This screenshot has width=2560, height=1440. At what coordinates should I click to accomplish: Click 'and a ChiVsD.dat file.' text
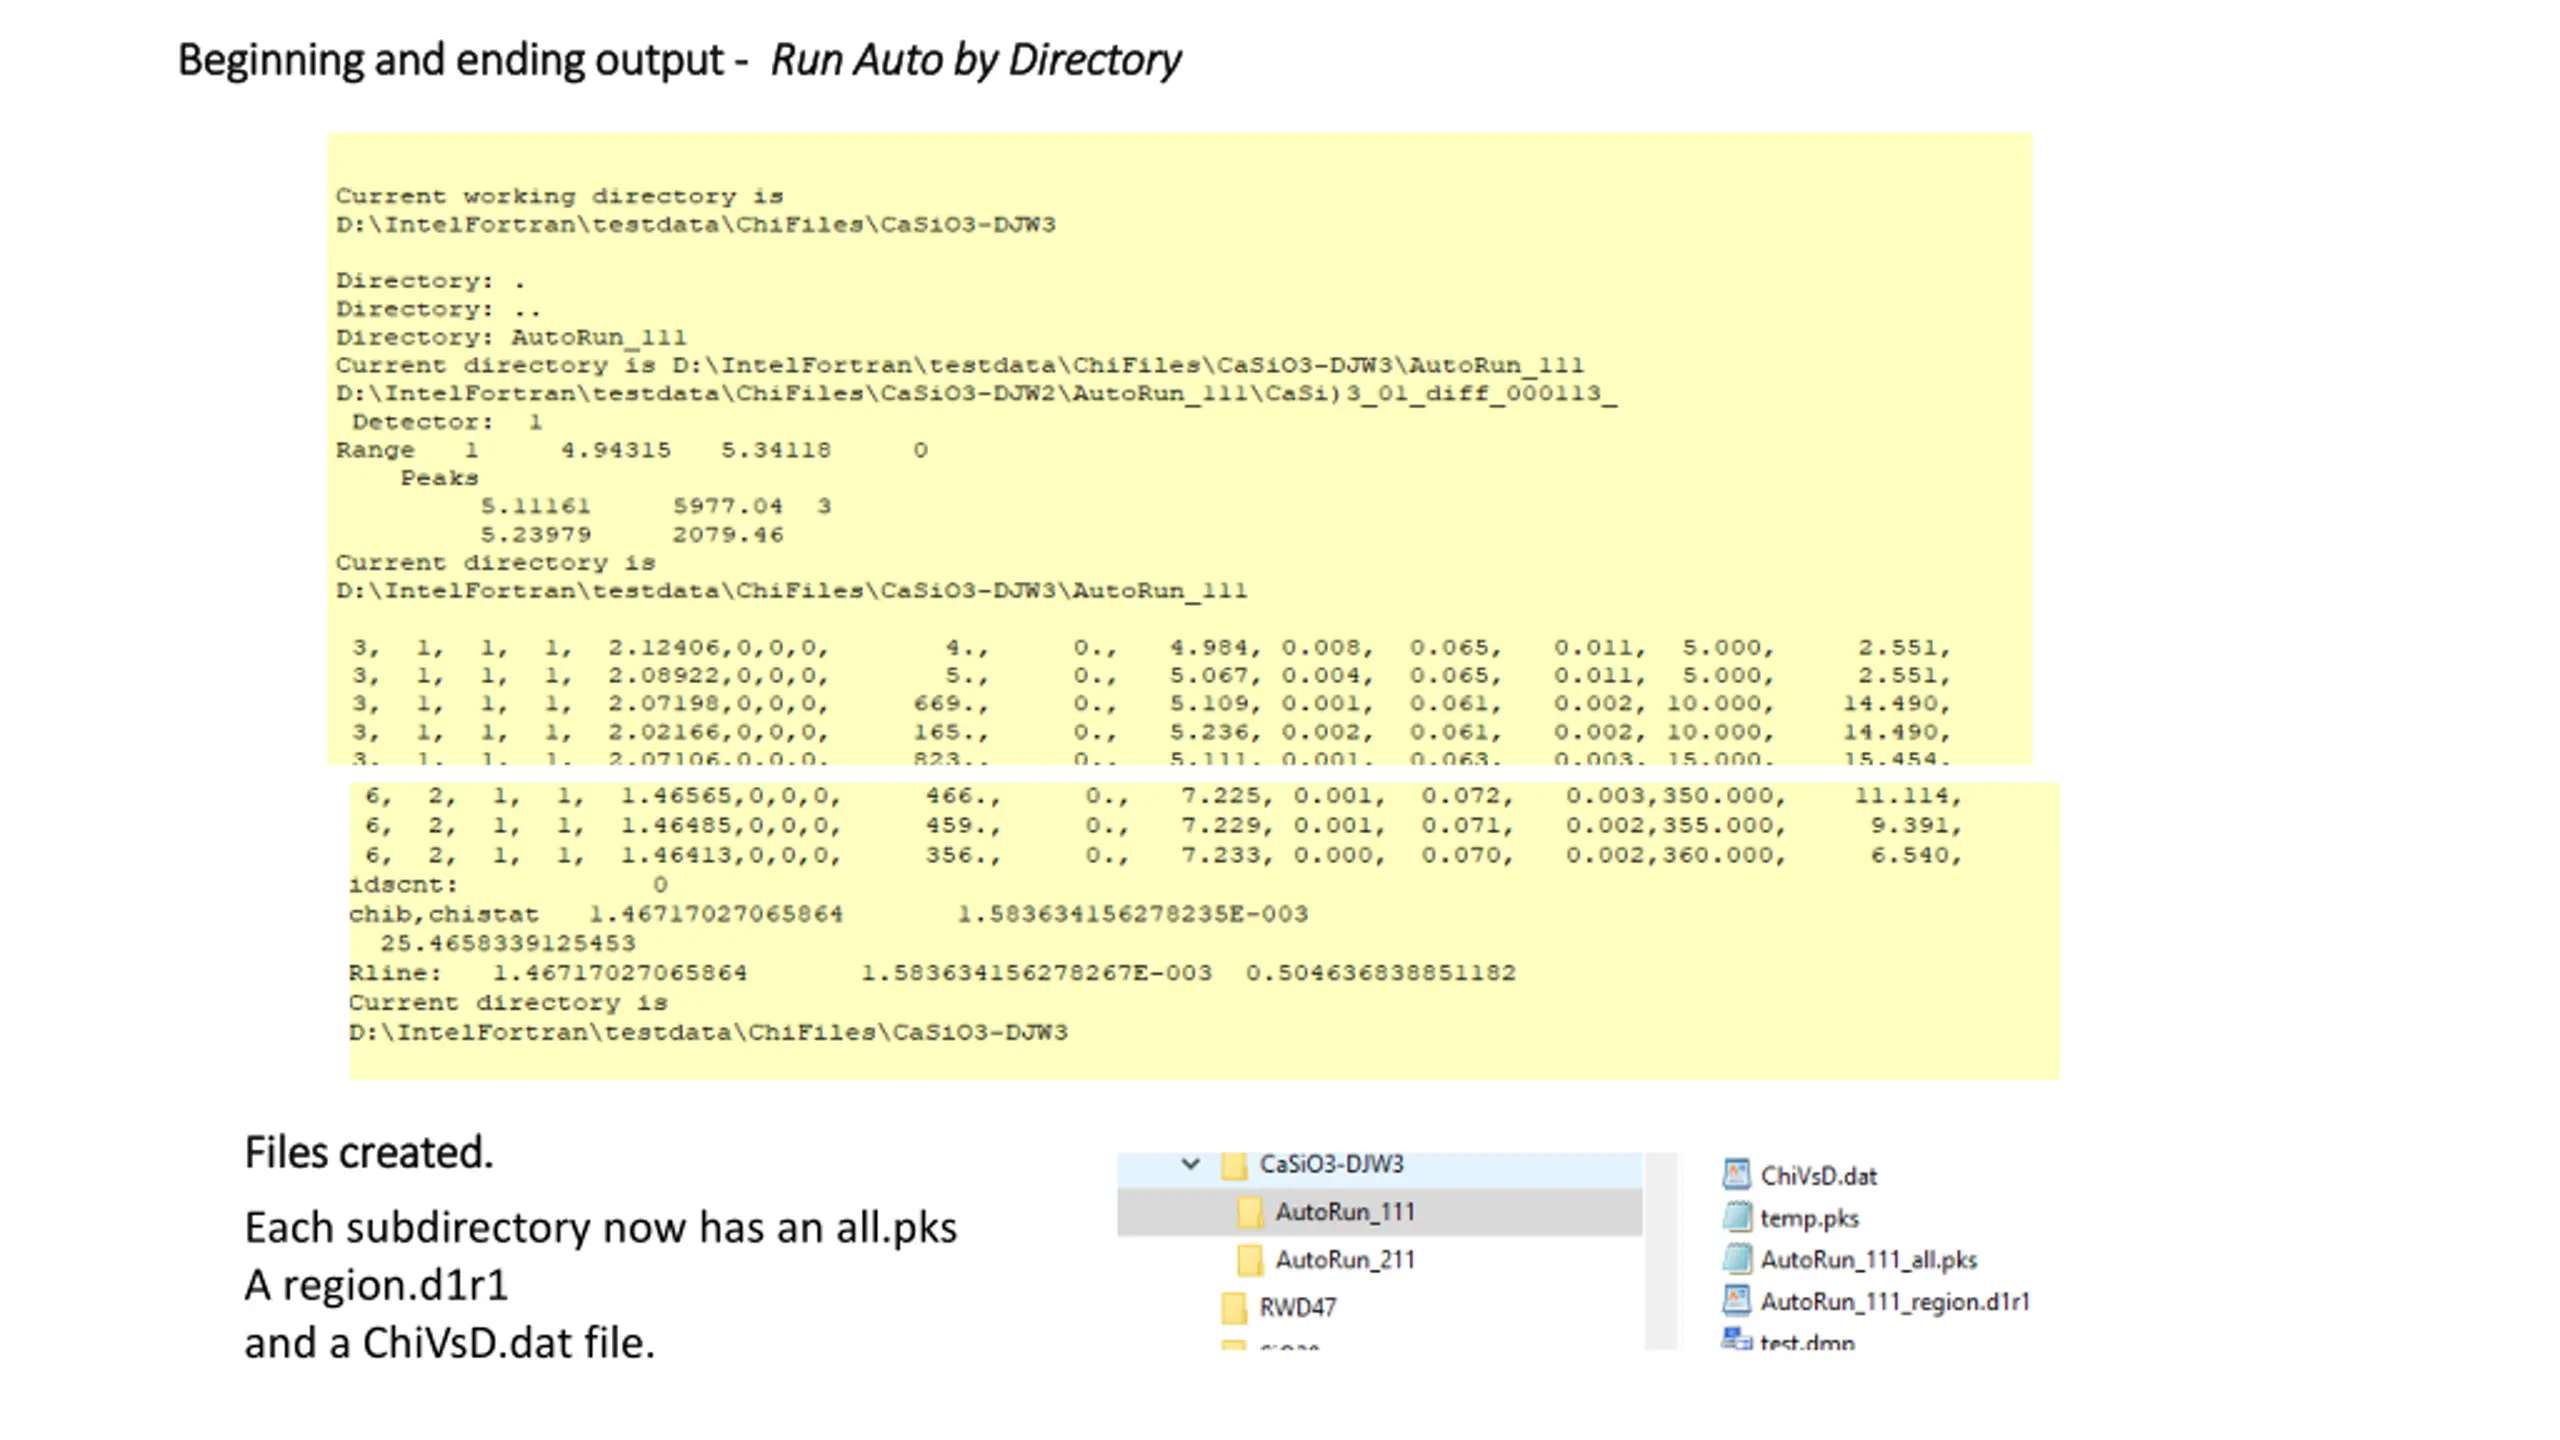449,1343
